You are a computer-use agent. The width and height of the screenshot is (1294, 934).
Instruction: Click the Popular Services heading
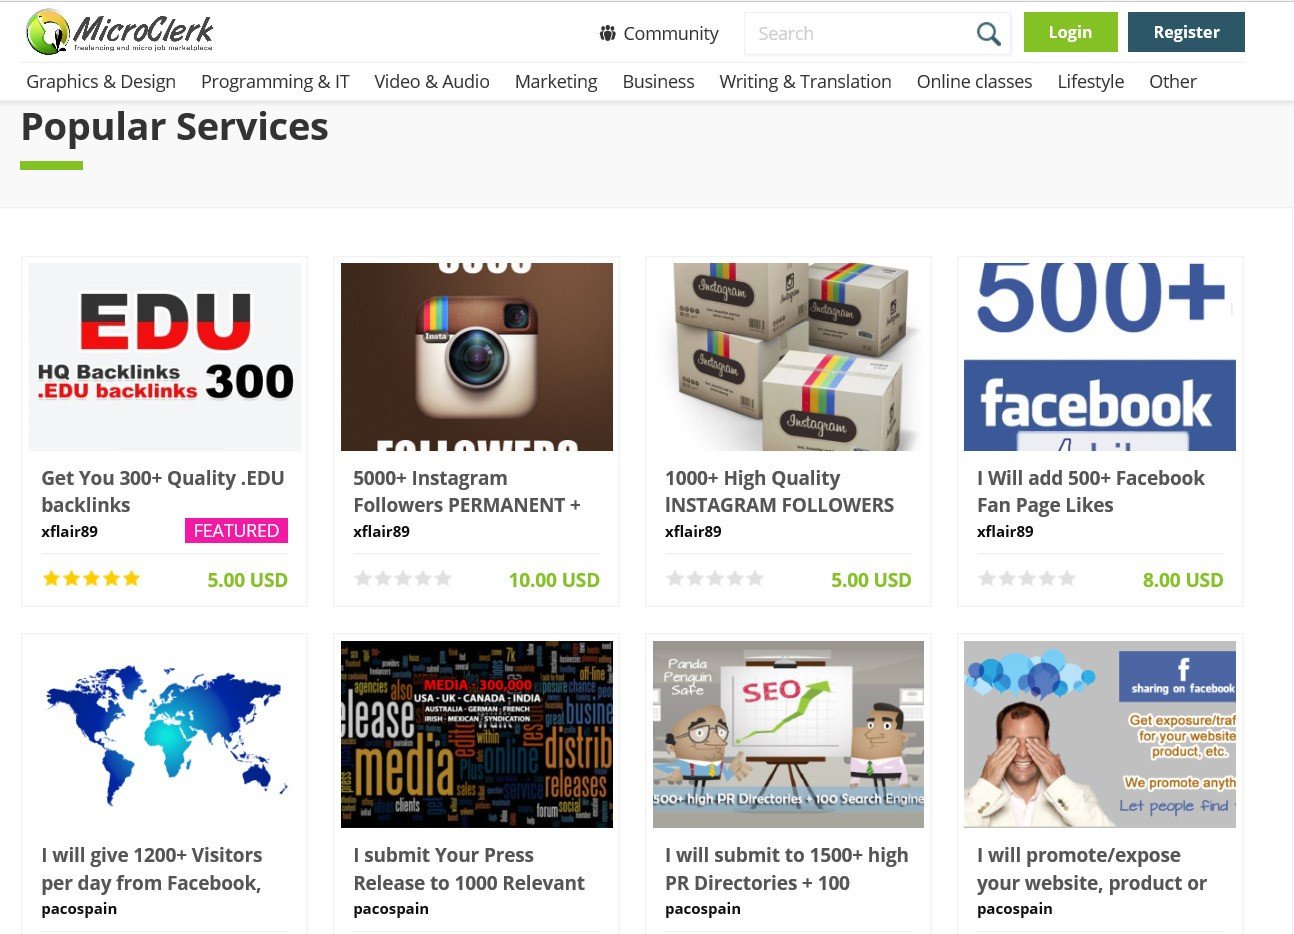click(x=175, y=127)
